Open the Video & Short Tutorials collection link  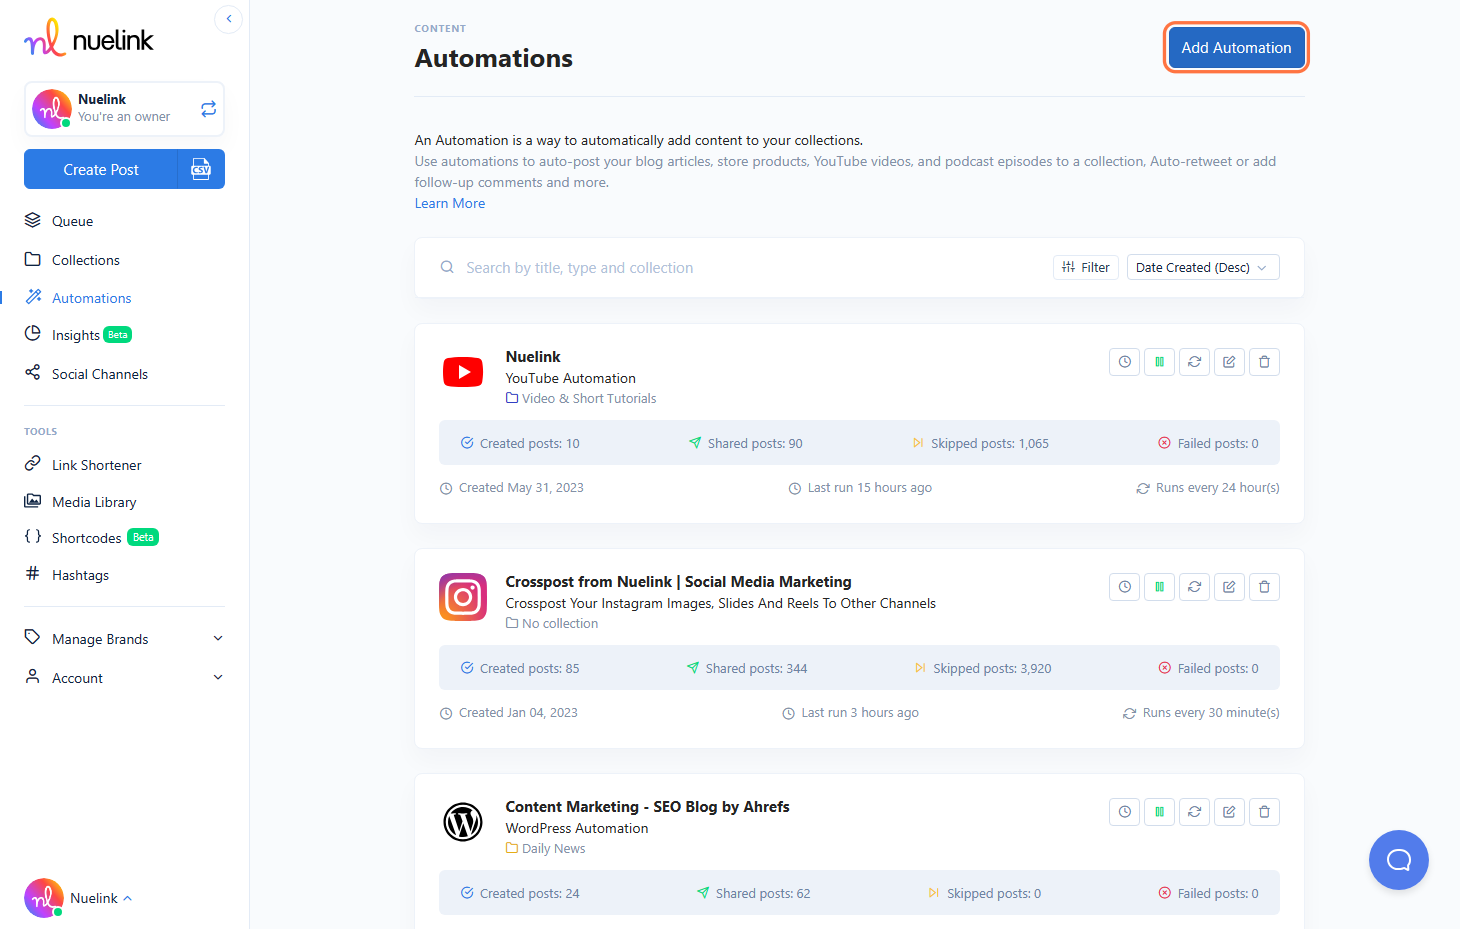(x=581, y=398)
